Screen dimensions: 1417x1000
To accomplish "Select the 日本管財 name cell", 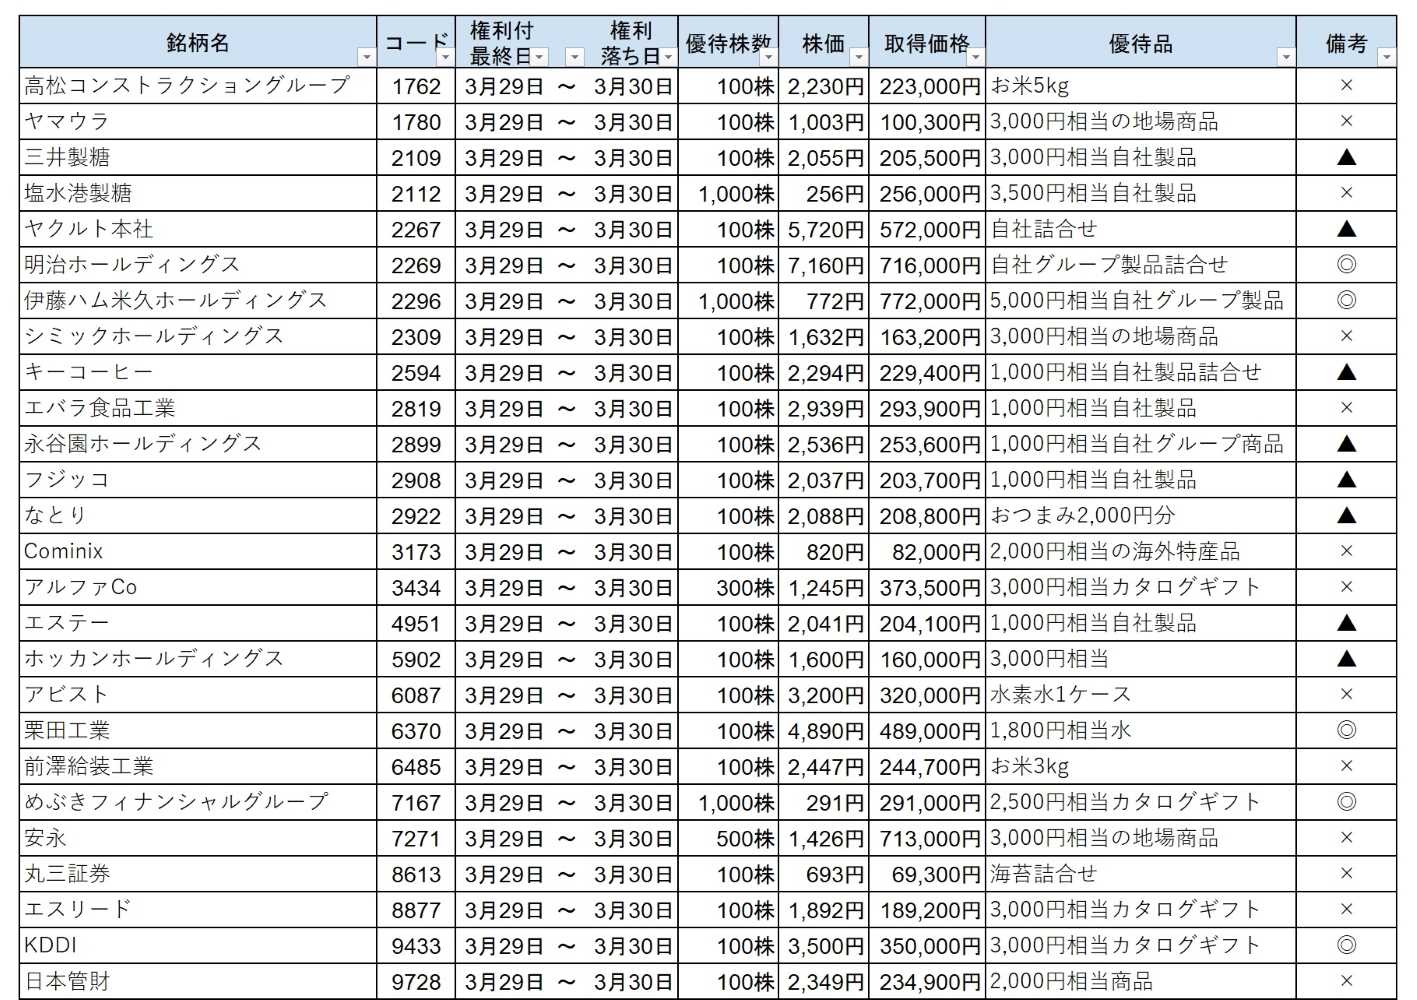I will click(198, 981).
